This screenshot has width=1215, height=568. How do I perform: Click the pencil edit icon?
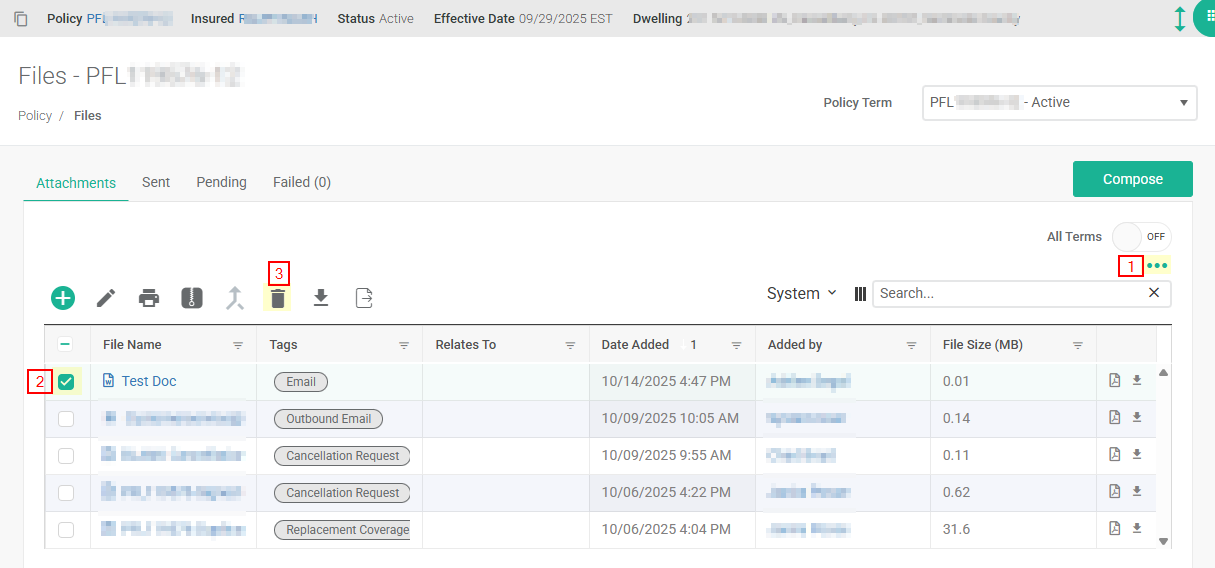tap(106, 298)
